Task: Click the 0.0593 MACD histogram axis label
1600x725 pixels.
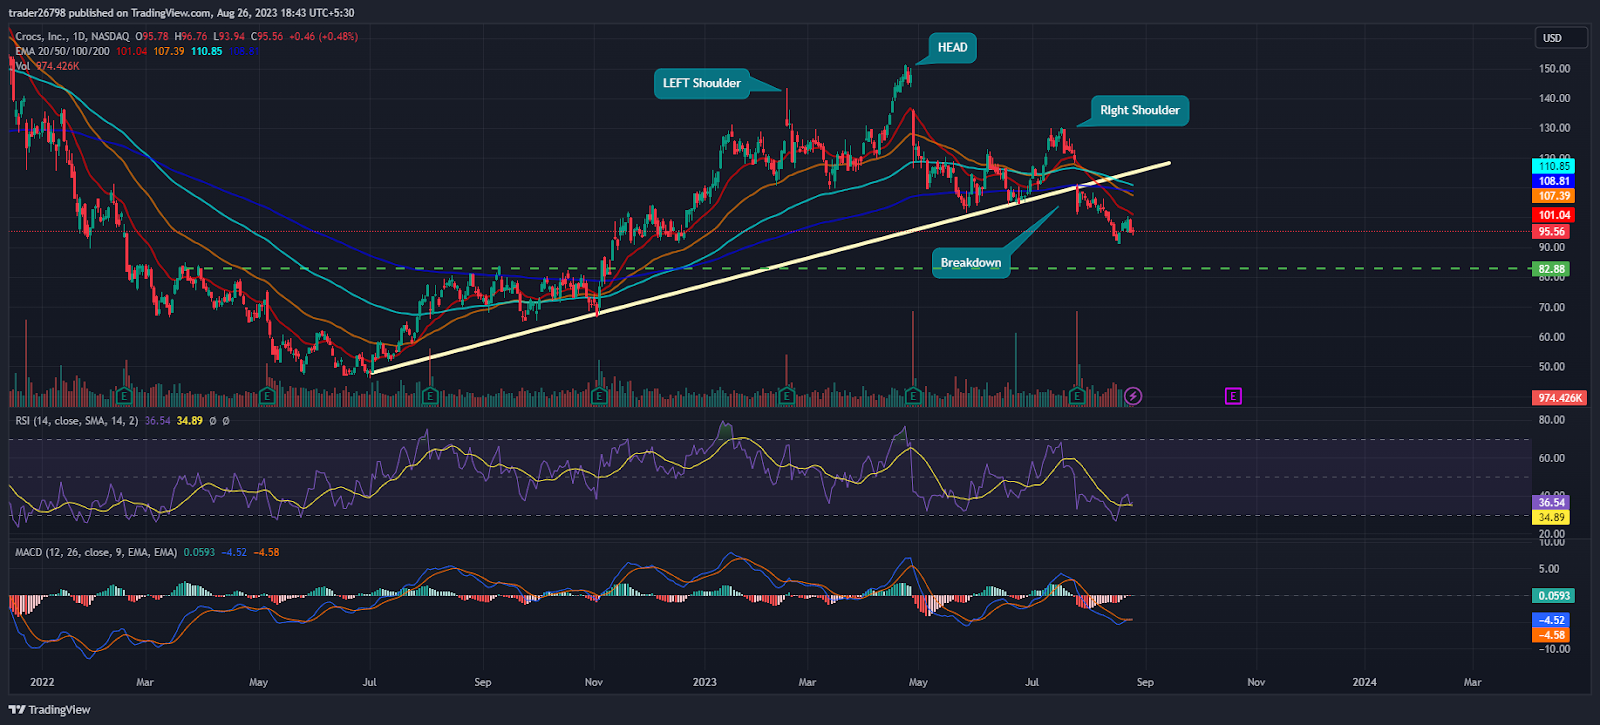Action: click(1554, 596)
